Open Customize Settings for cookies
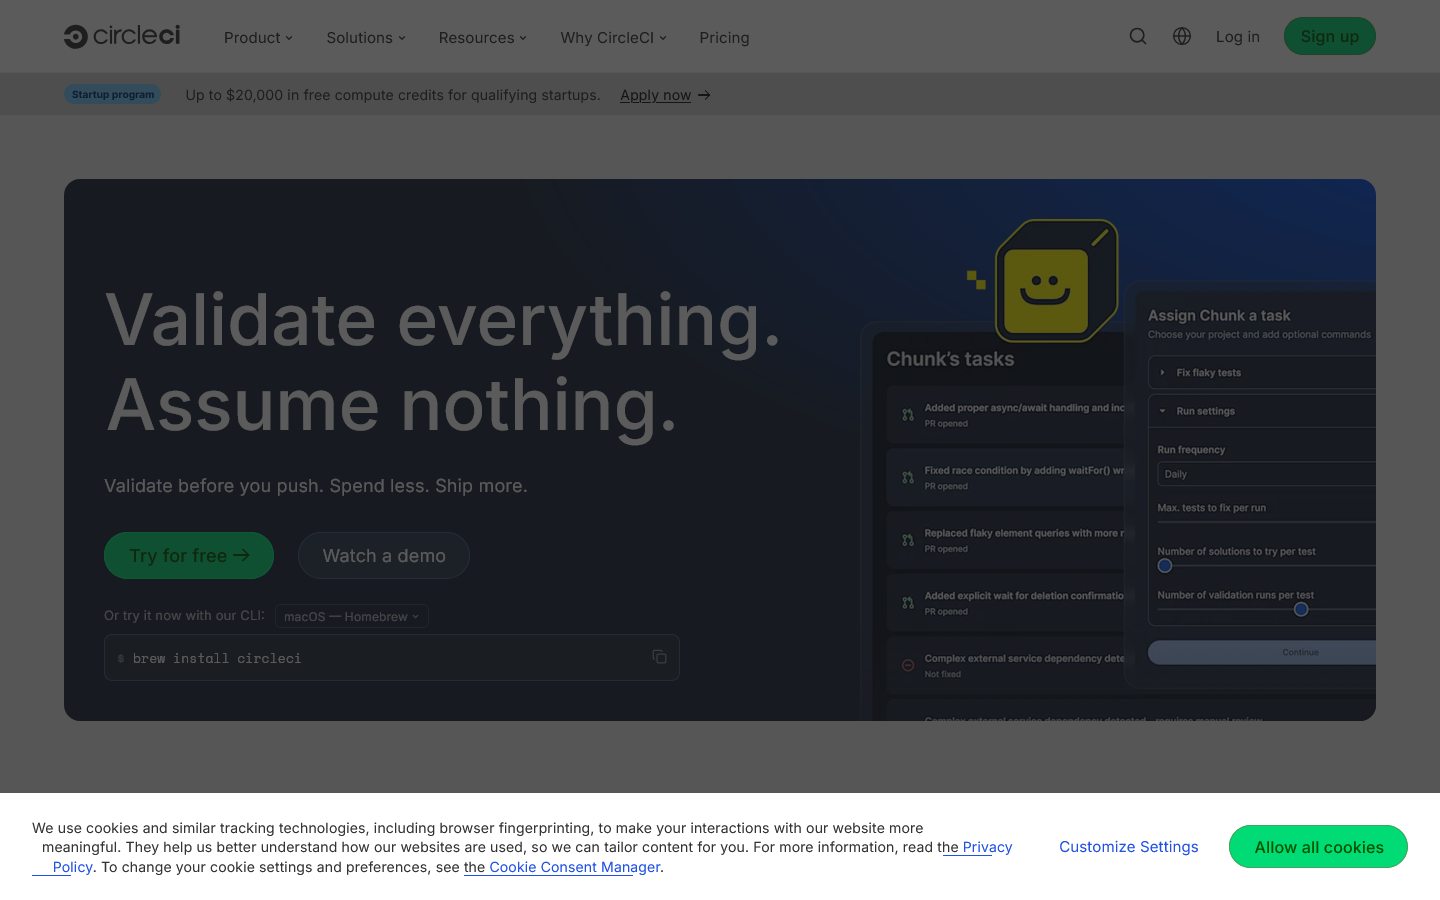 point(1128,847)
